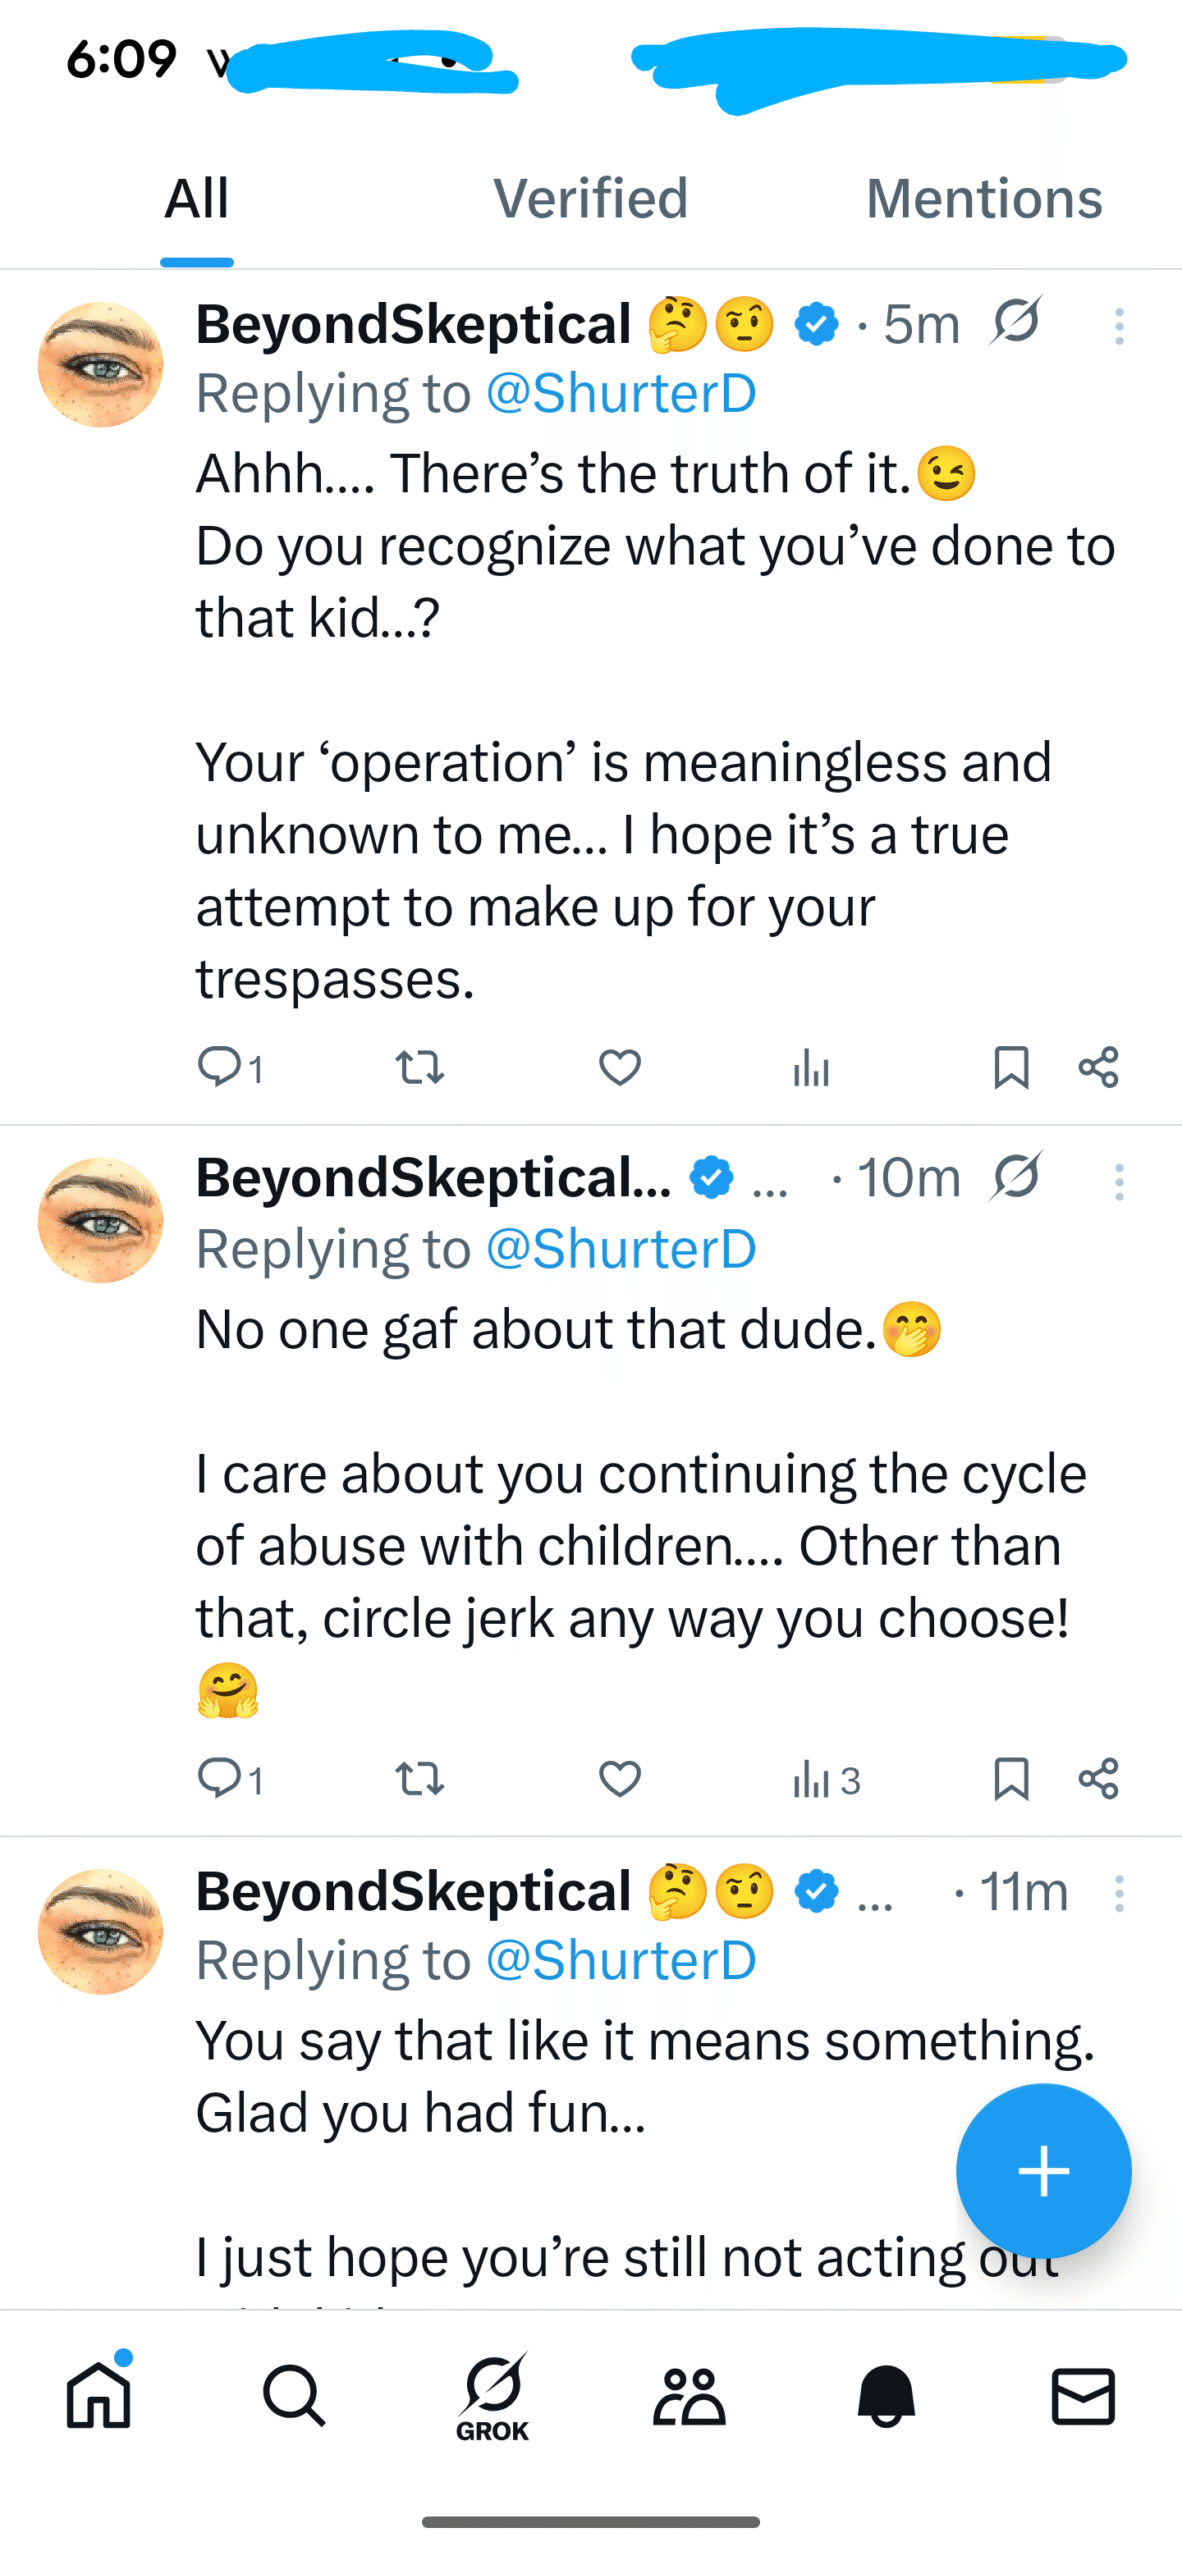1182x2560 pixels.
Task: Switch to the Verified tab
Action: [x=590, y=198]
